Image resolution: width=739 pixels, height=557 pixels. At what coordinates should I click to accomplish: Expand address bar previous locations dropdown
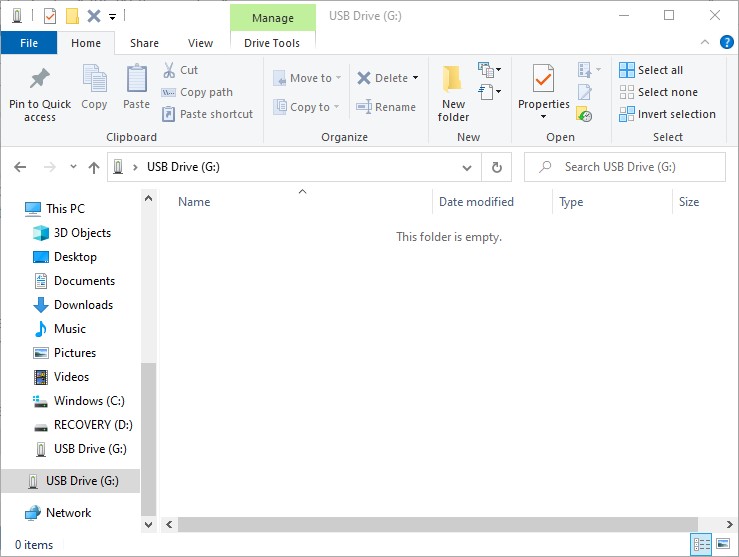tap(467, 167)
